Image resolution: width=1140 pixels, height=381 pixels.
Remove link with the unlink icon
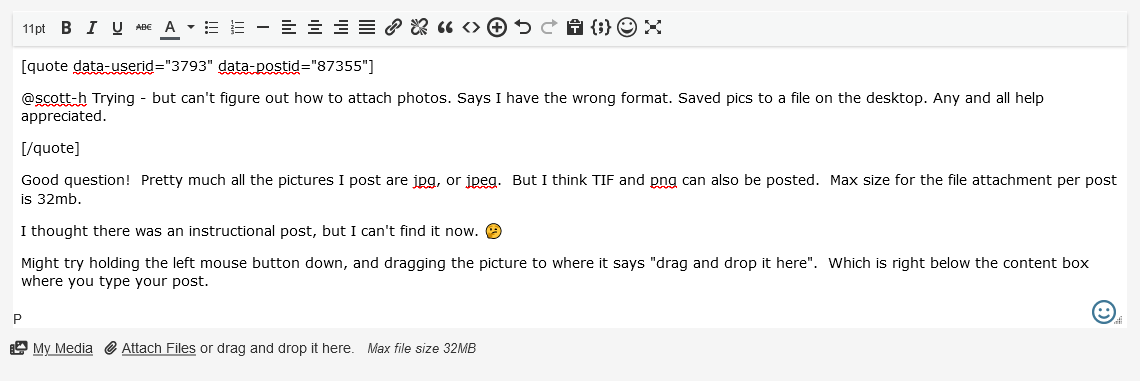tap(419, 28)
